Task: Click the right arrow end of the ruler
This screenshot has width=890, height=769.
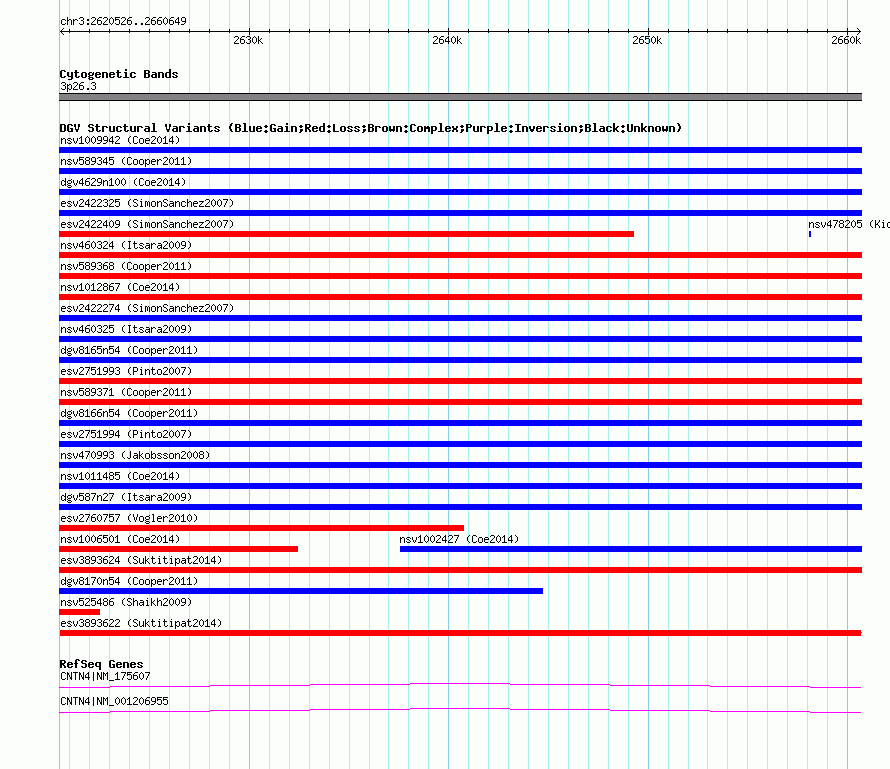Action: pyautogui.click(x=859, y=31)
